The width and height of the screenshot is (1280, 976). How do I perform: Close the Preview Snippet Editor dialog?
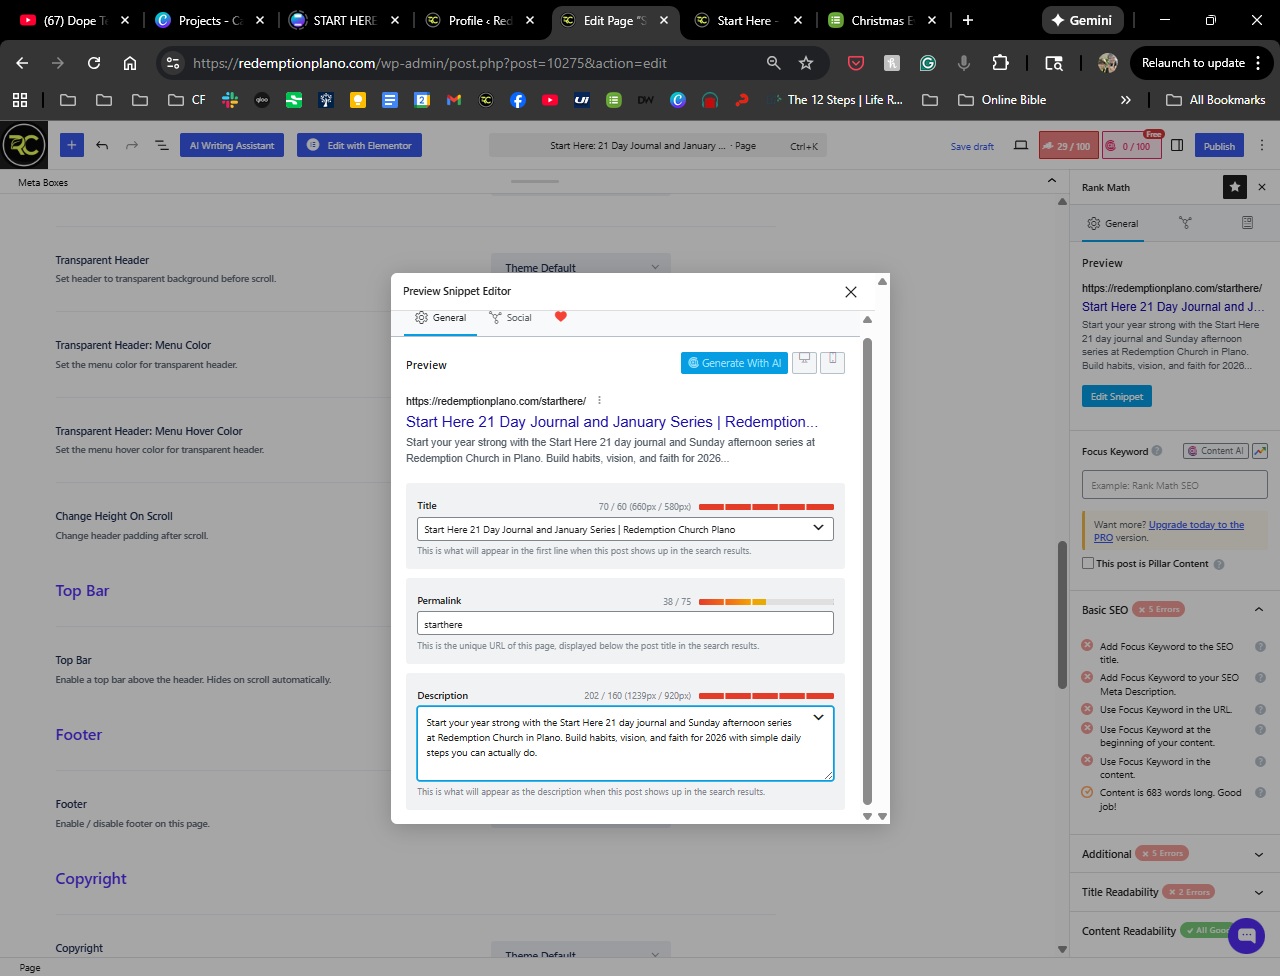pos(850,292)
